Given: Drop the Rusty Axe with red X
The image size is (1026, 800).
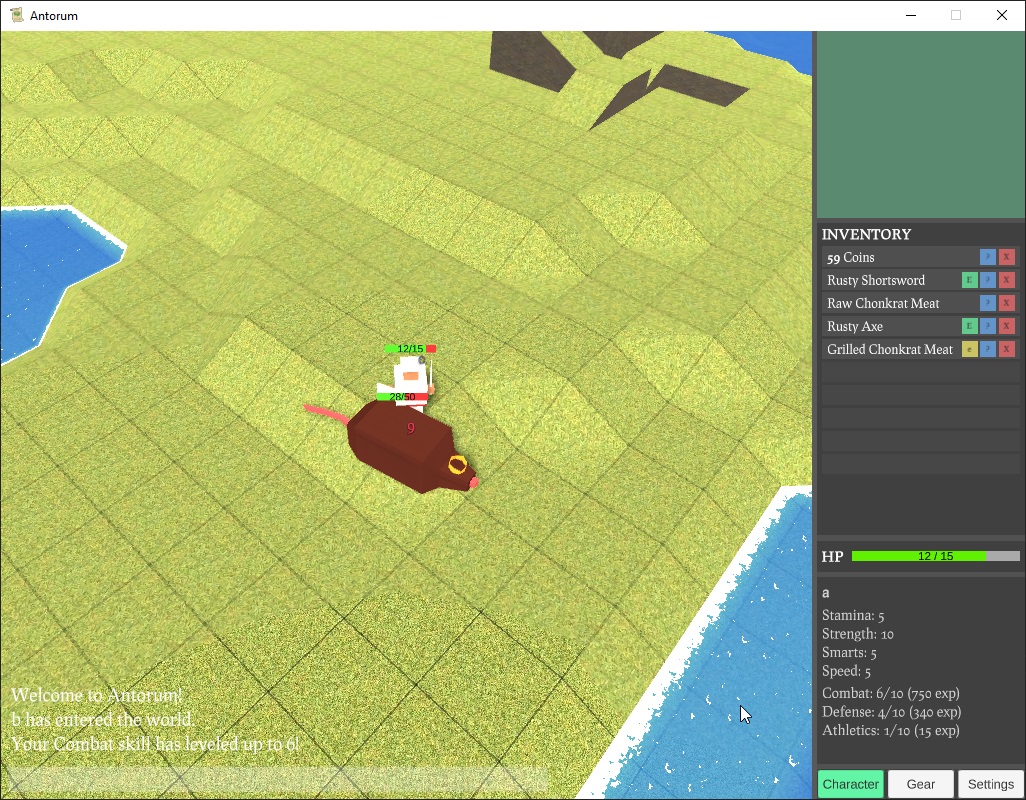Looking at the screenshot, I should click(1007, 326).
